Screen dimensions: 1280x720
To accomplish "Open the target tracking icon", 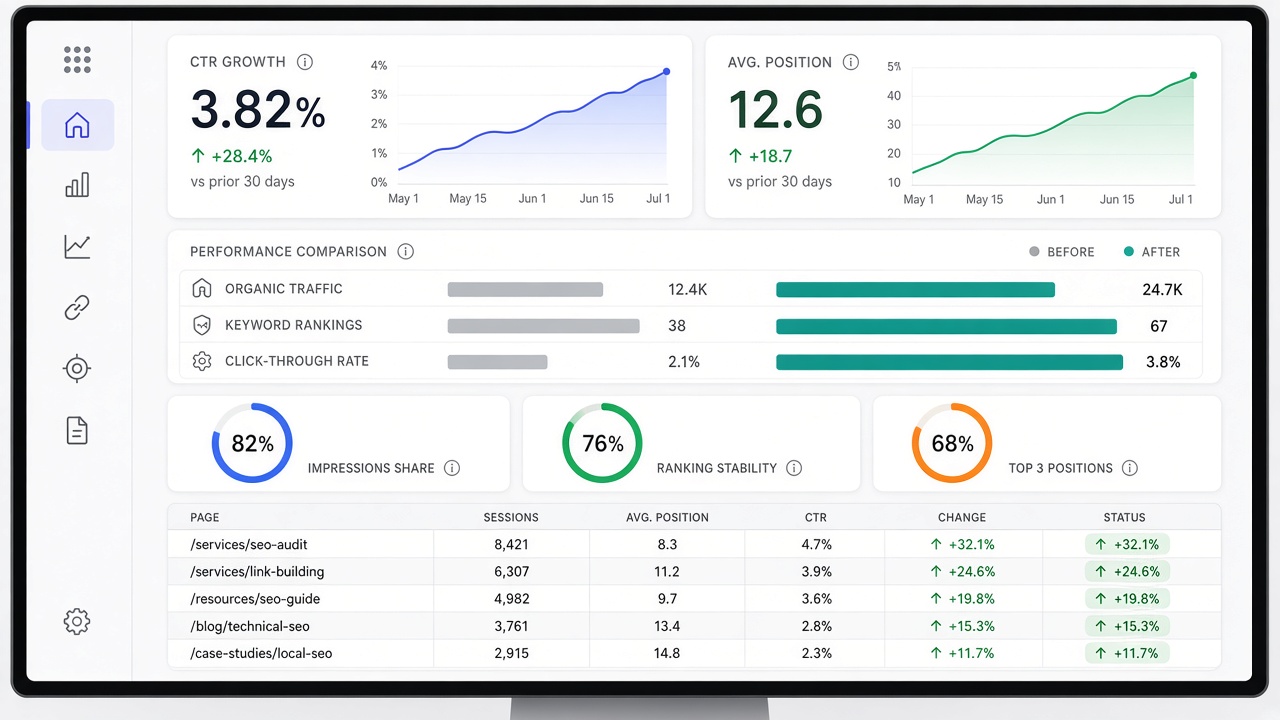I will (x=77, y=369).
